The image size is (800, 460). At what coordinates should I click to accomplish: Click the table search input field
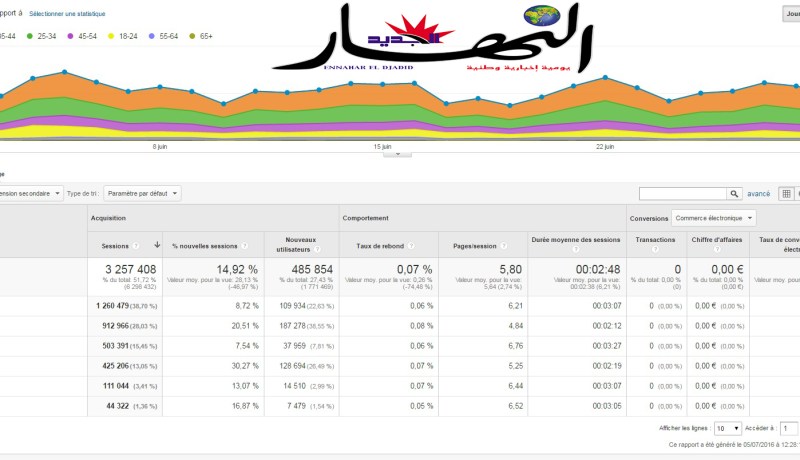pos(683,194)
